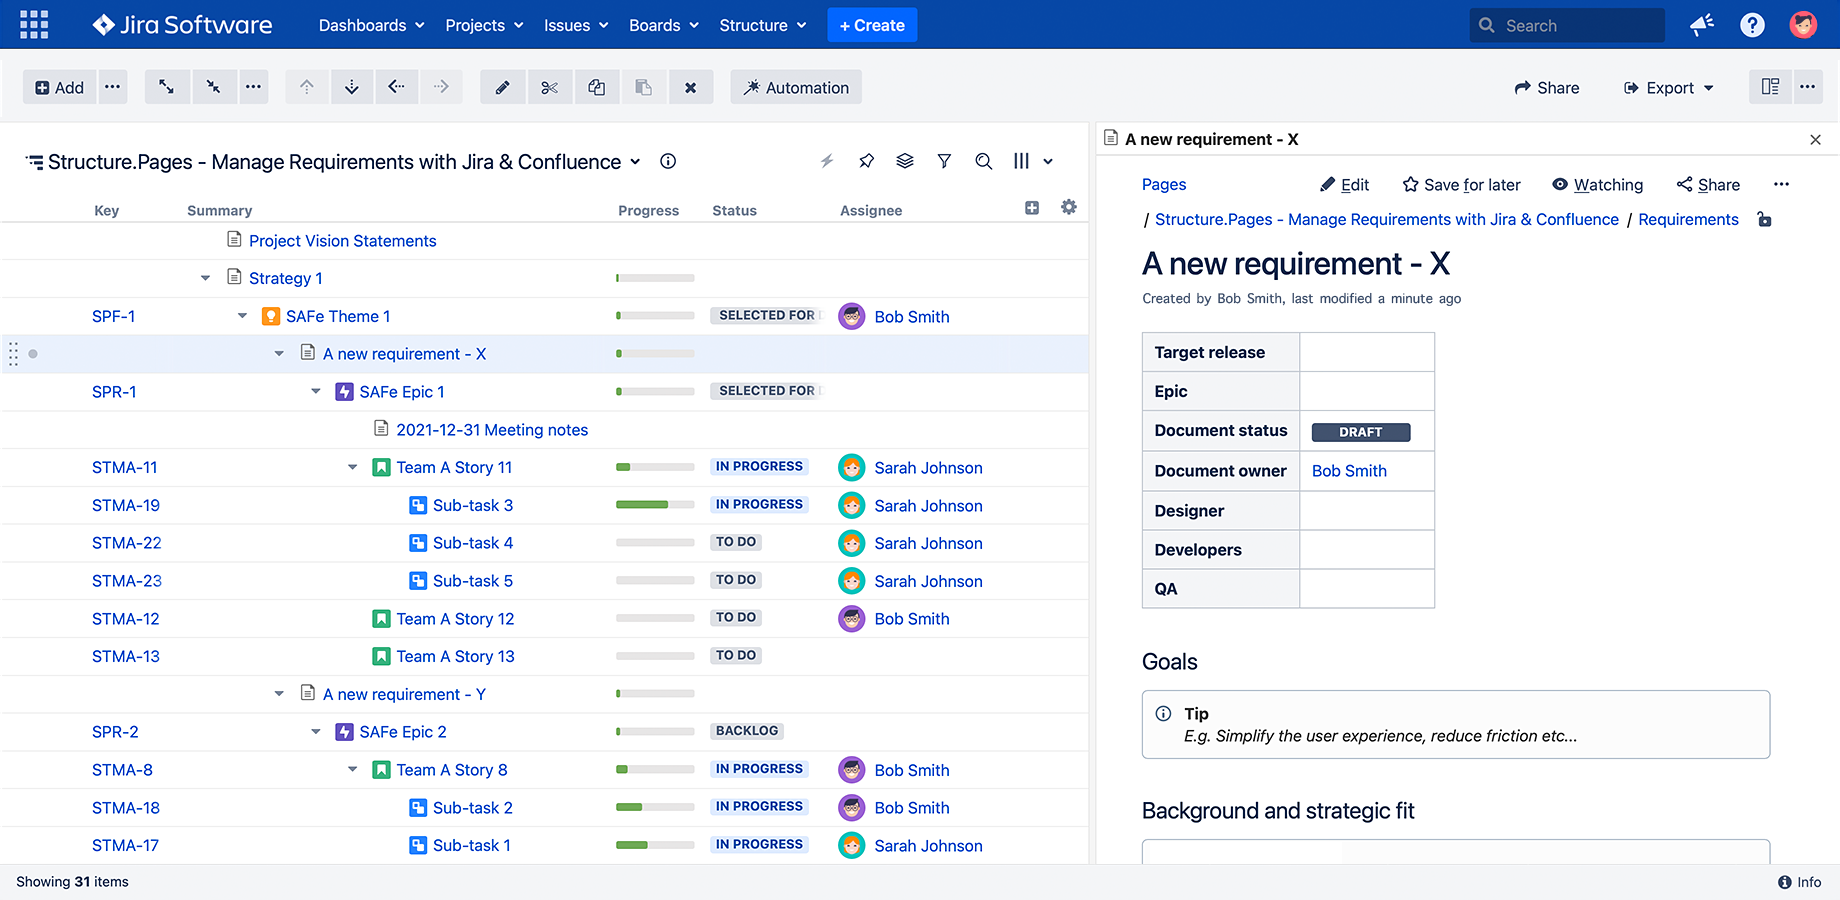Click the edit pencil toolbar icon
The image size is (1840, 900).
click(x=502, y=87)
